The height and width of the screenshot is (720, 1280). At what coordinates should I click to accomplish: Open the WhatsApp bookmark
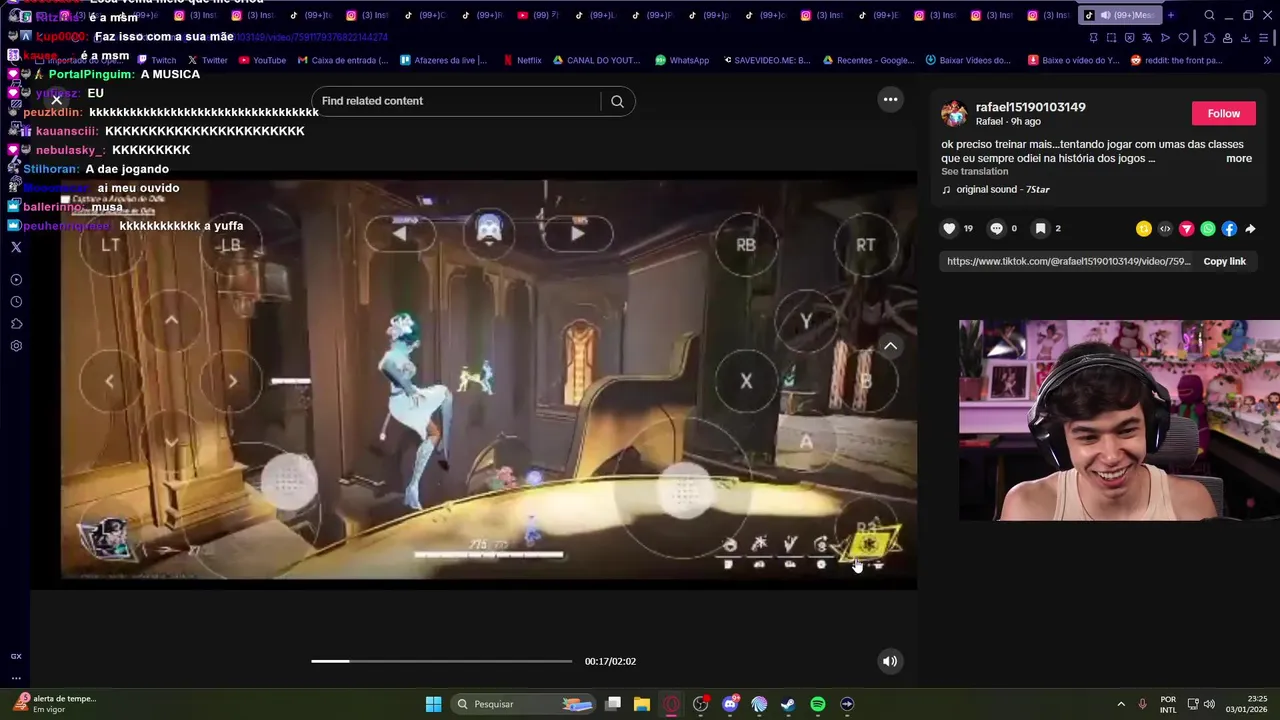pyautogui.click(x=682, y=60)
